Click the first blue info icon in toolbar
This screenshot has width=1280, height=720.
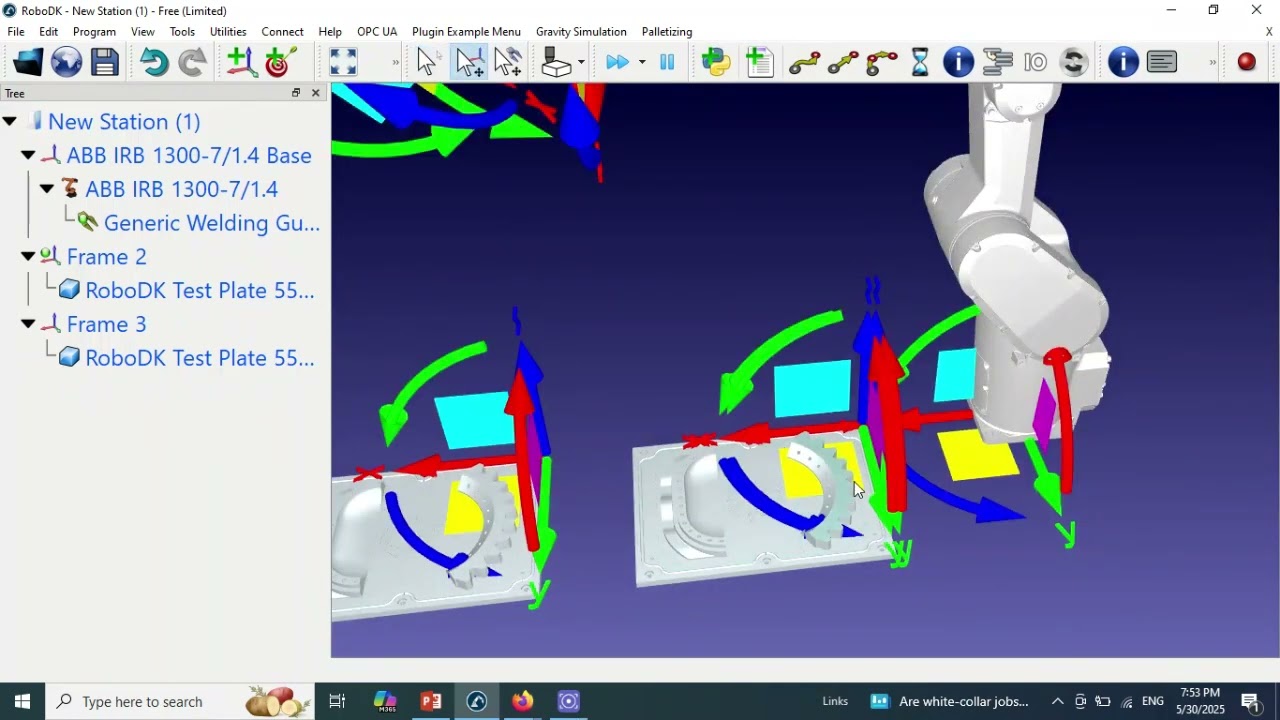958,63
